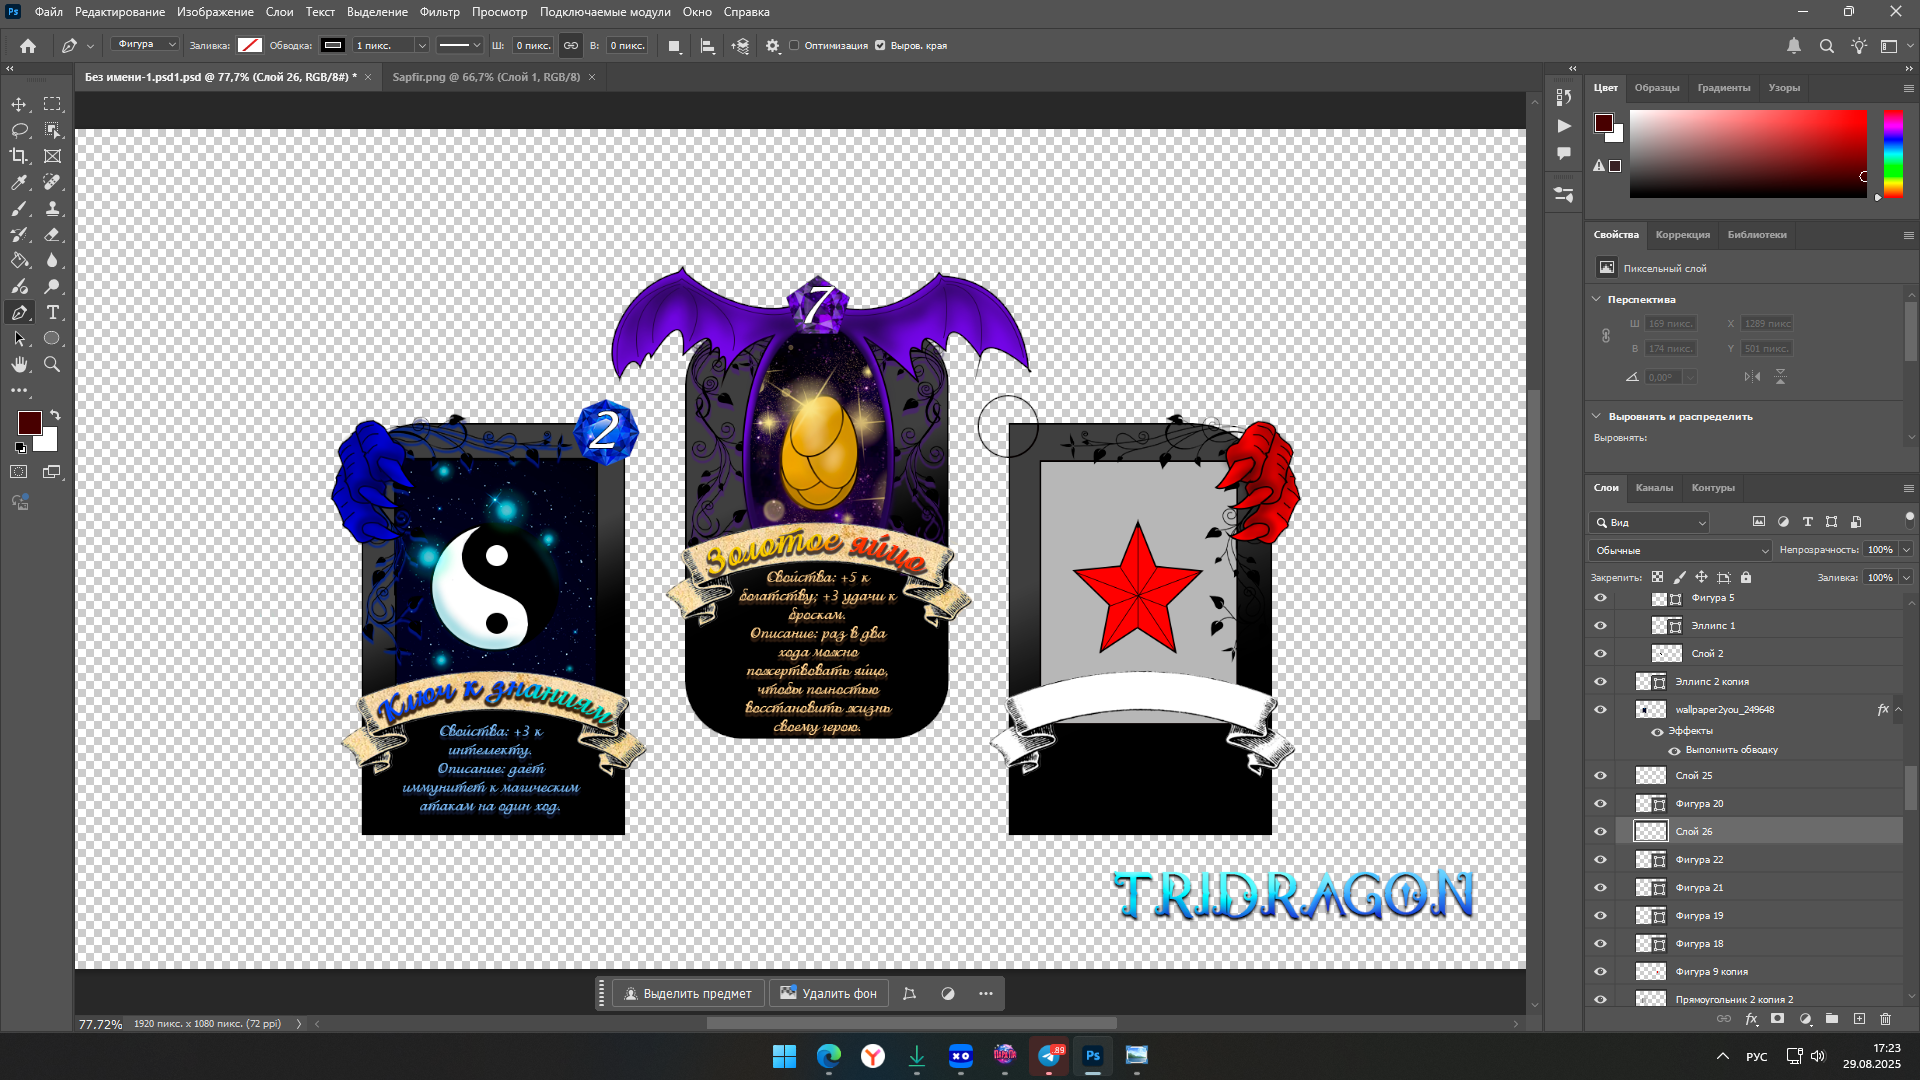
Task: Switch to the Sapfir.png document tab
Action: point(486,77)
